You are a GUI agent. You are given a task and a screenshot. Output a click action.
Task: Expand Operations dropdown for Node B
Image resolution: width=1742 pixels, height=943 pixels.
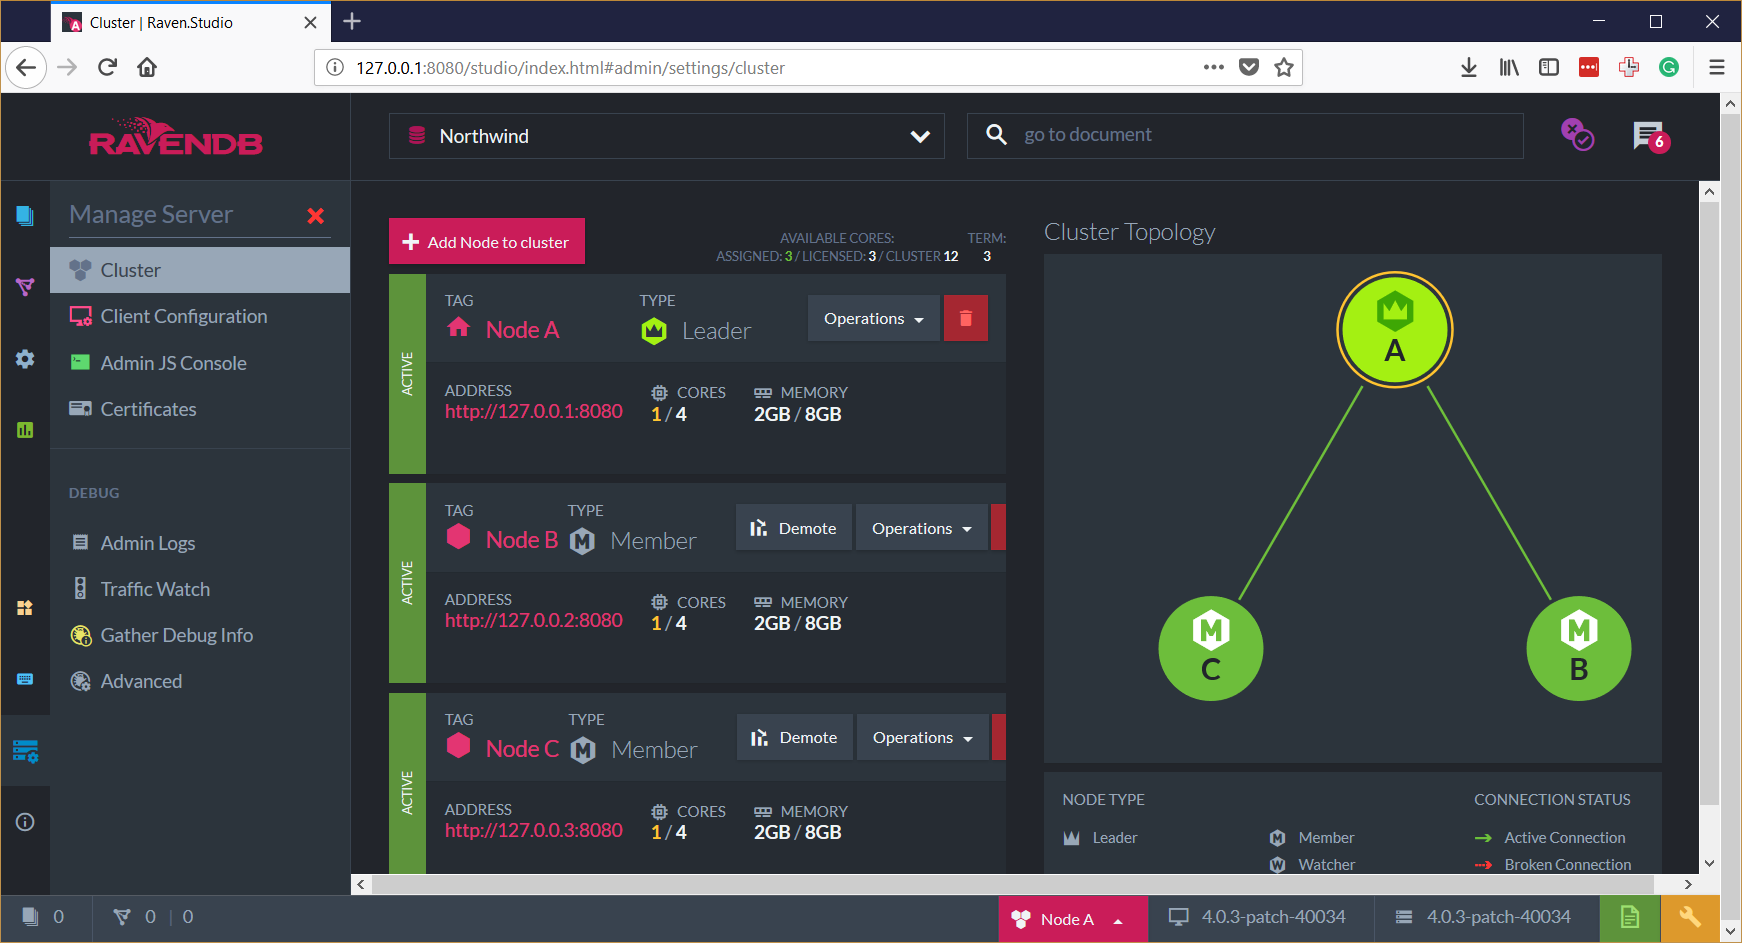(921, 528)
